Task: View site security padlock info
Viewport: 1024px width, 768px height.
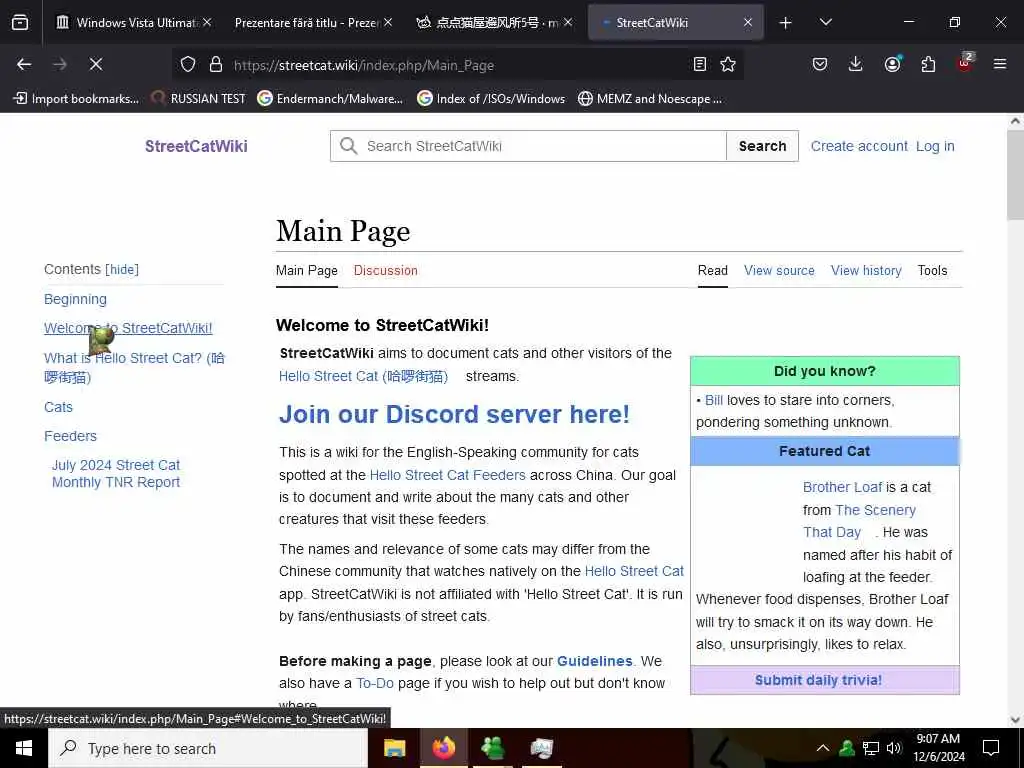Action: (216, 64)
